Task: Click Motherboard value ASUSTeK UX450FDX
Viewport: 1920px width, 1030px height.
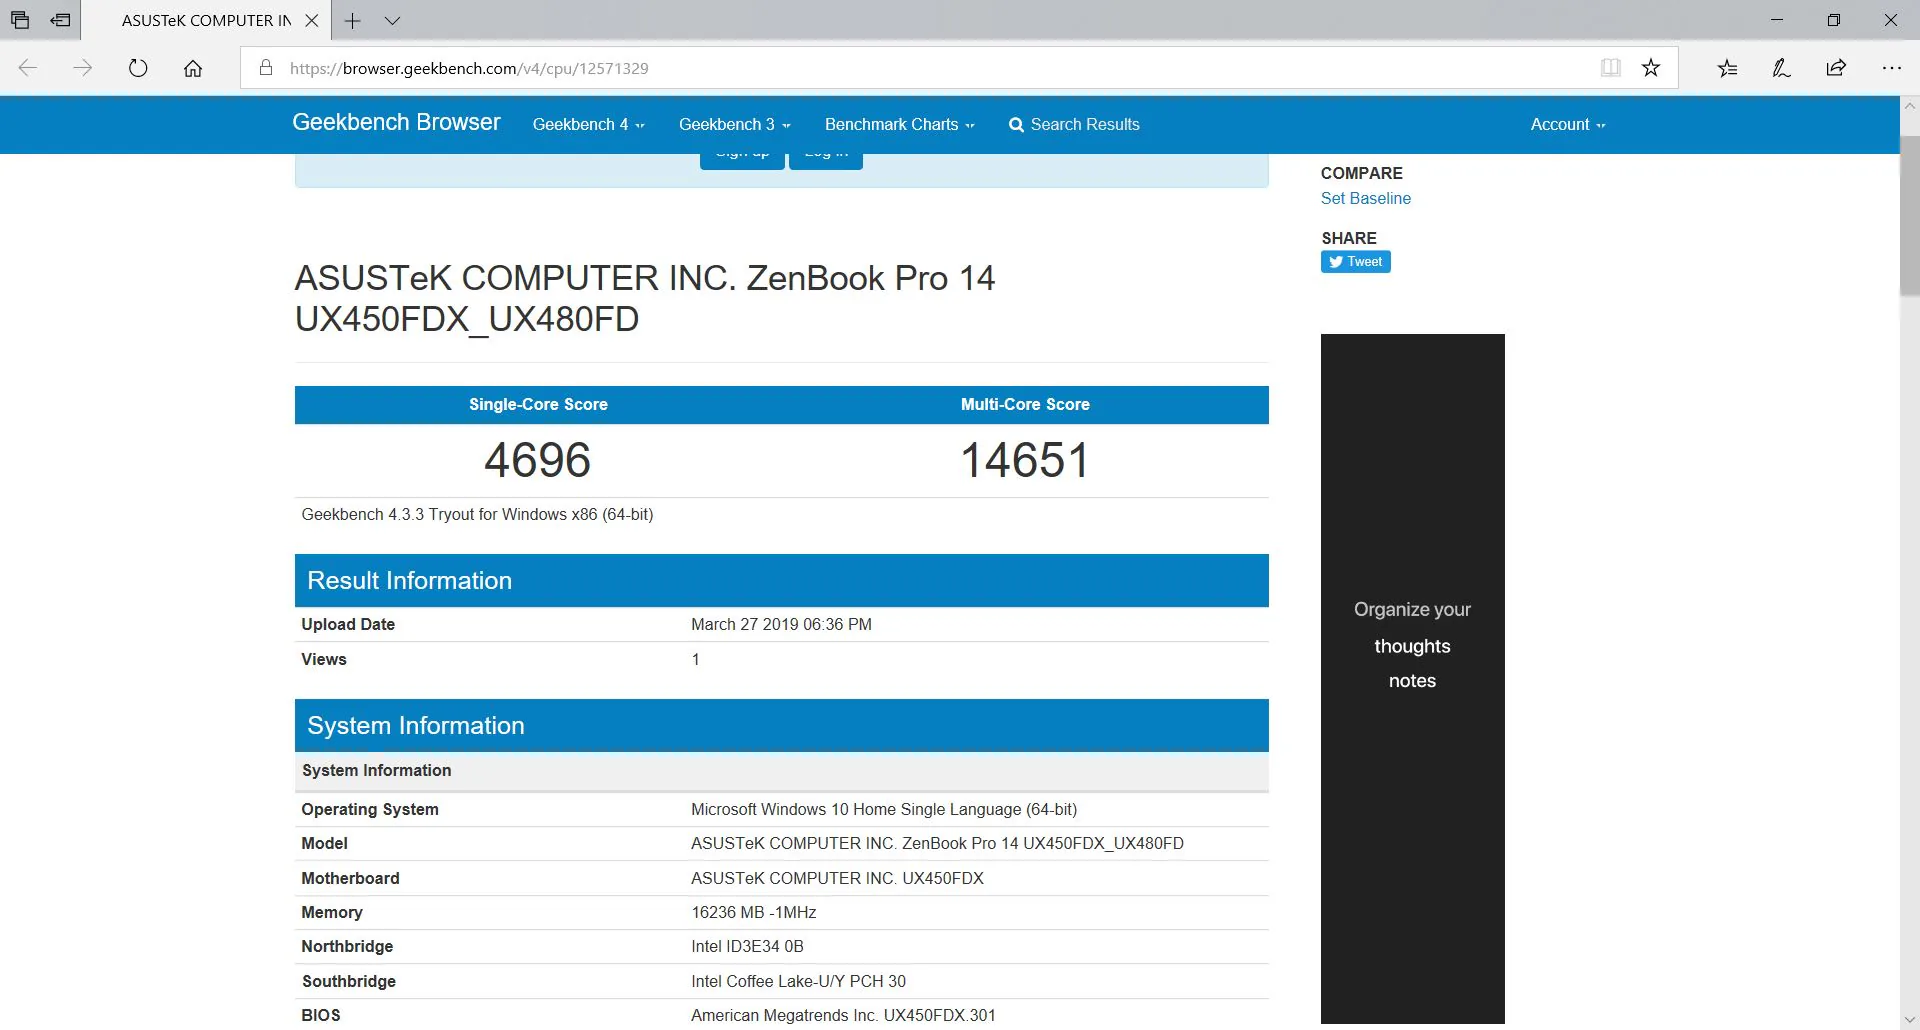Action: (x=837, y=878)
